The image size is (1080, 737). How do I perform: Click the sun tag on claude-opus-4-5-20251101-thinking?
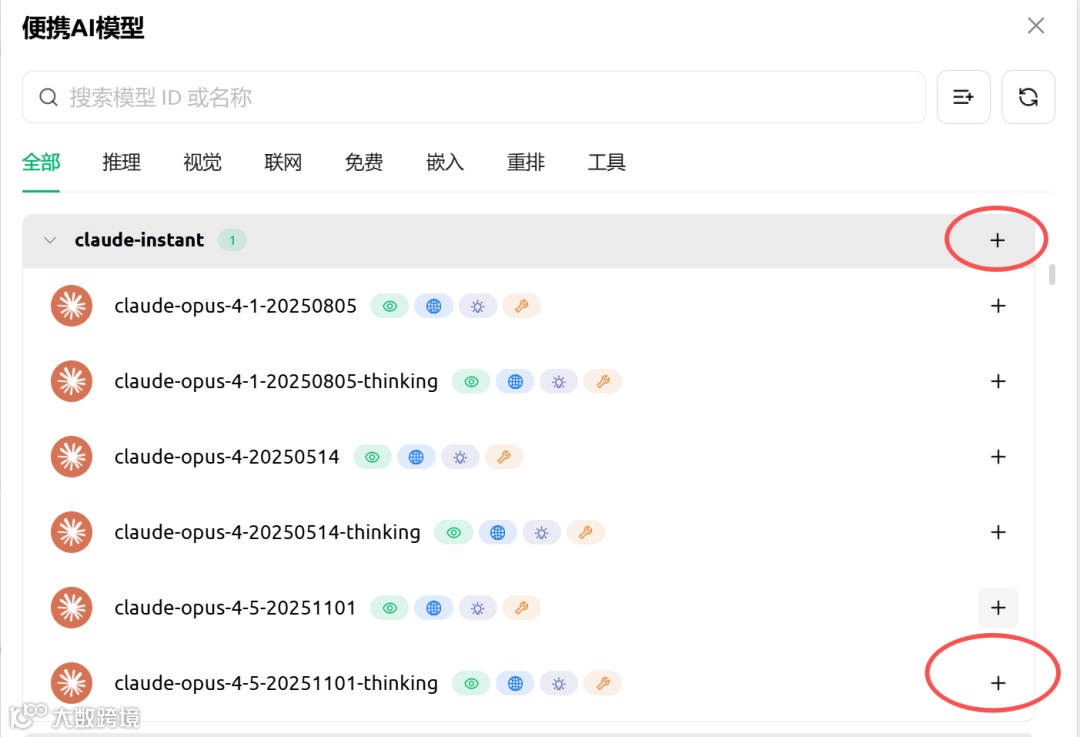point(559,683)
